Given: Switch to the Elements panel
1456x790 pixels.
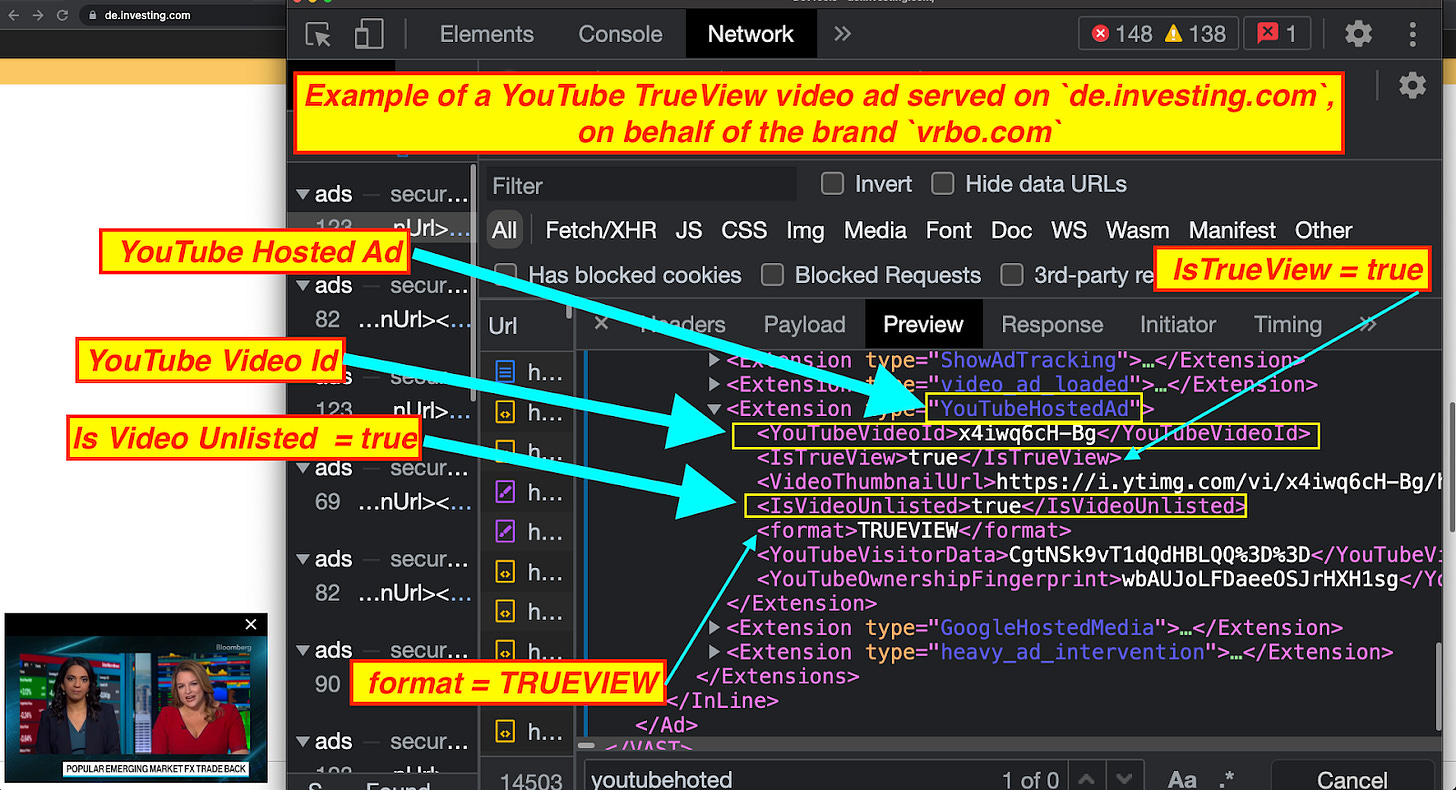Looking at the screenshot, I should [485, 34].
